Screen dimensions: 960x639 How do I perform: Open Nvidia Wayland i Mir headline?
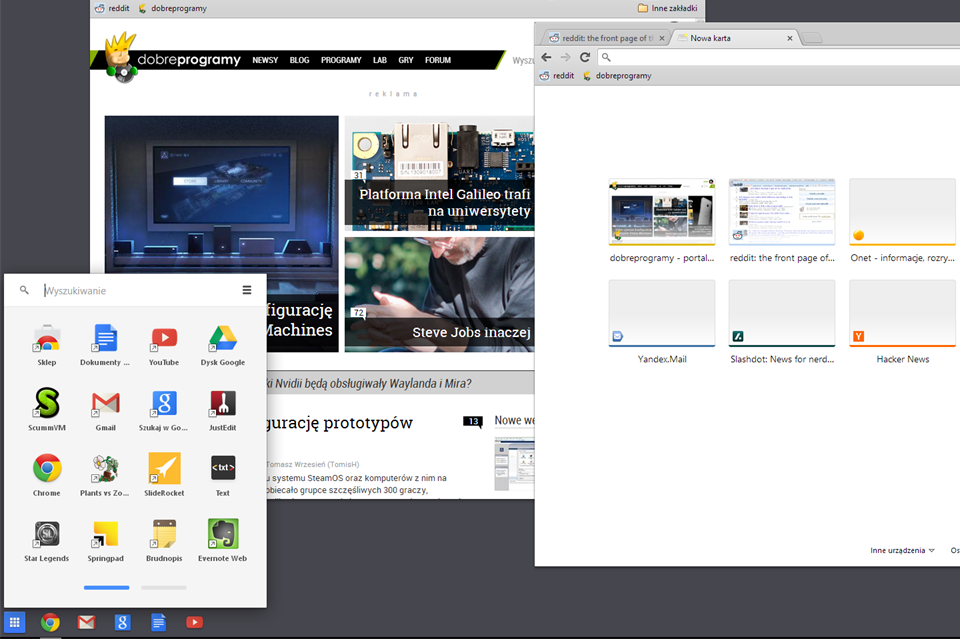point(369,384)
